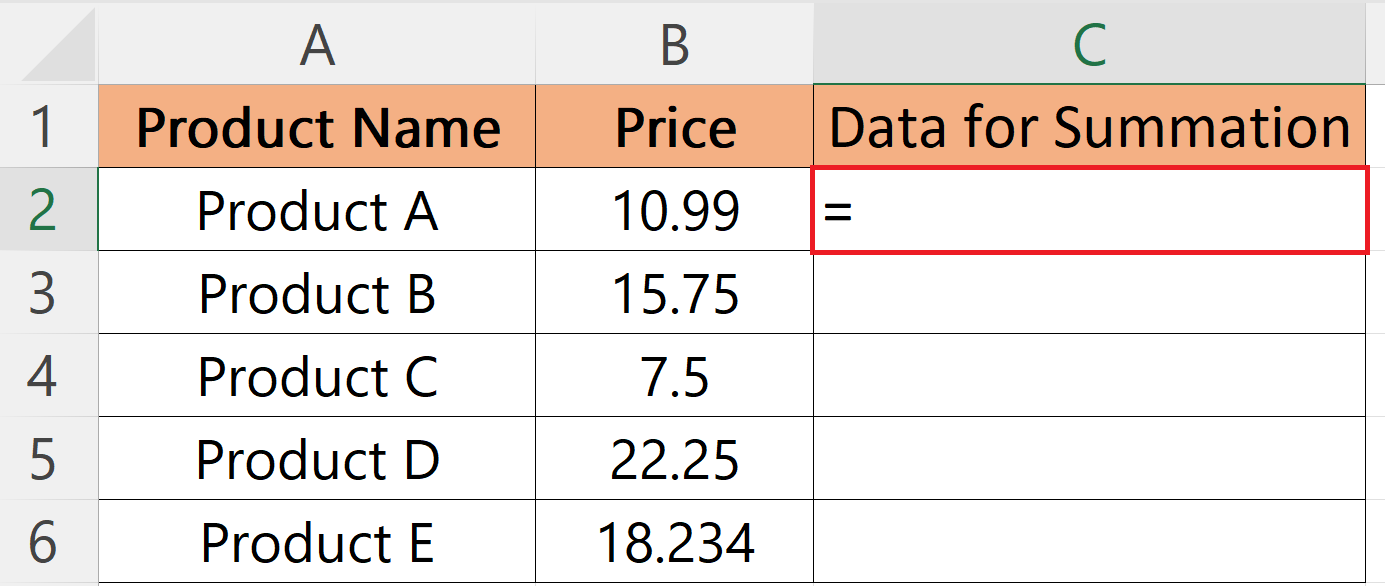Click the select-all corner triangle
Viewport: 1385px width, 586px height.
[x=48, y=42]
